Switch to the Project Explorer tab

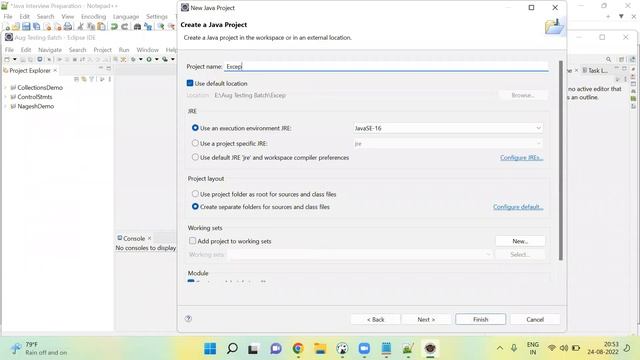tap(30, 71)
